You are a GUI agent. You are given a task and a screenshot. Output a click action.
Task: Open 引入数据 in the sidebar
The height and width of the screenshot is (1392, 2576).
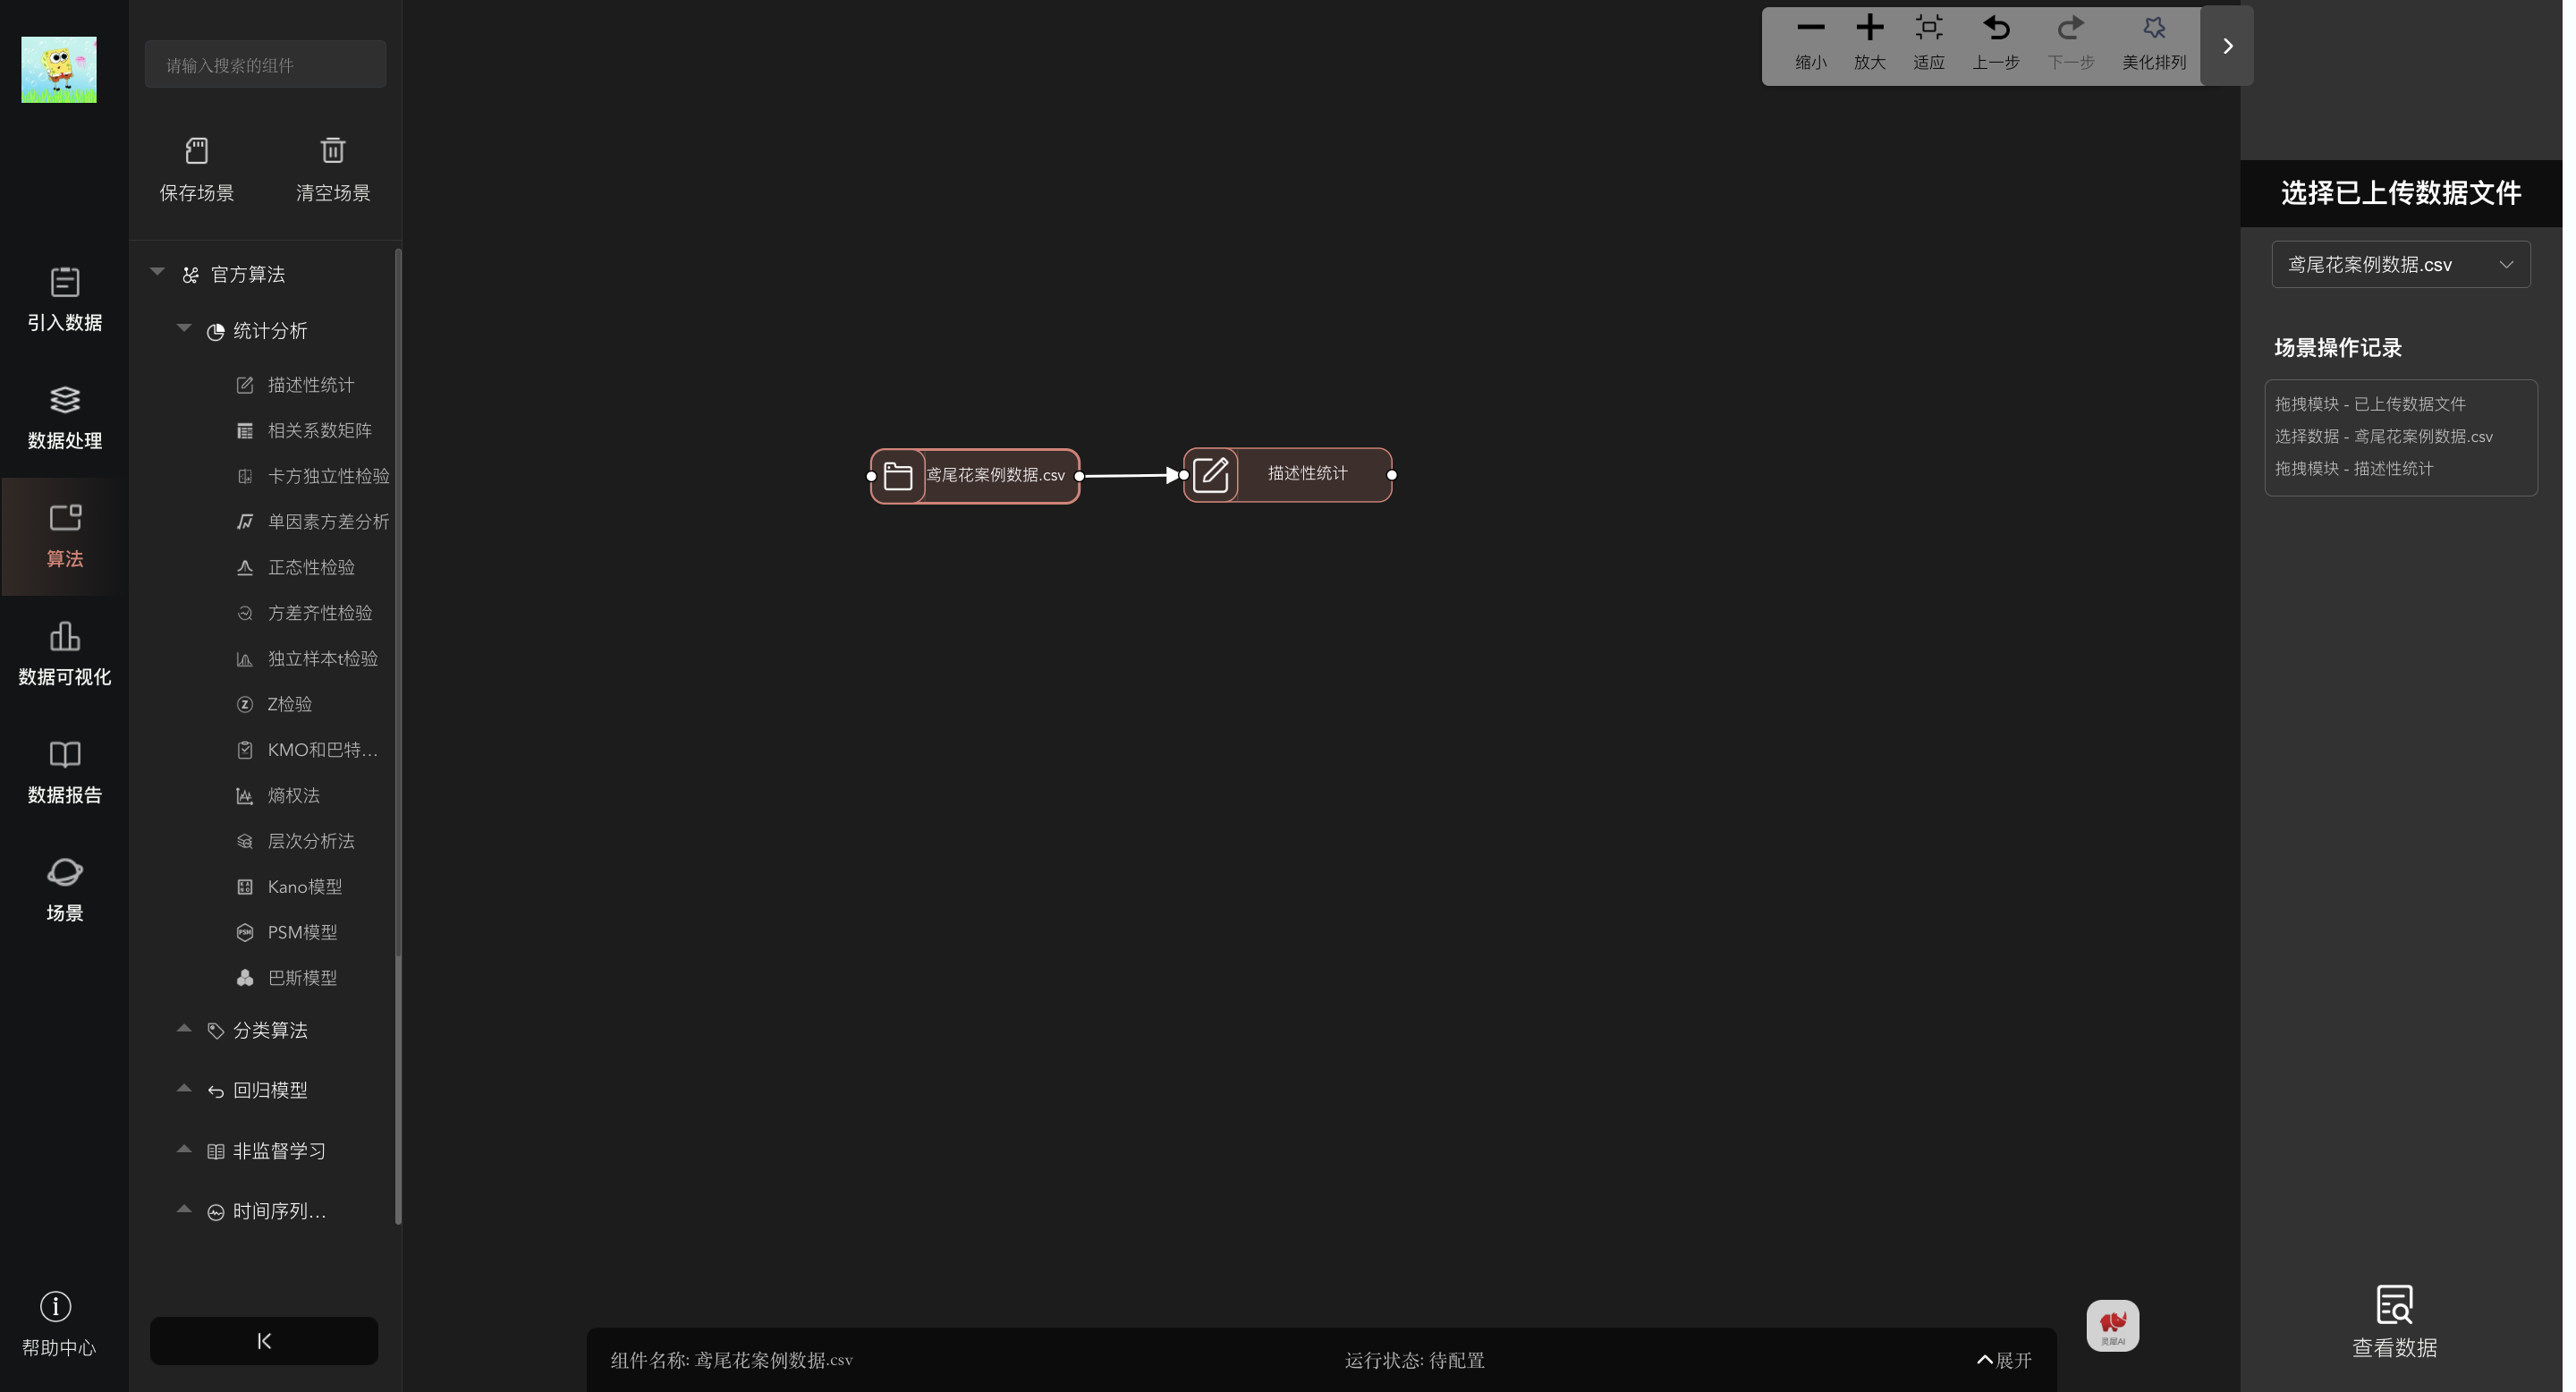65,299
